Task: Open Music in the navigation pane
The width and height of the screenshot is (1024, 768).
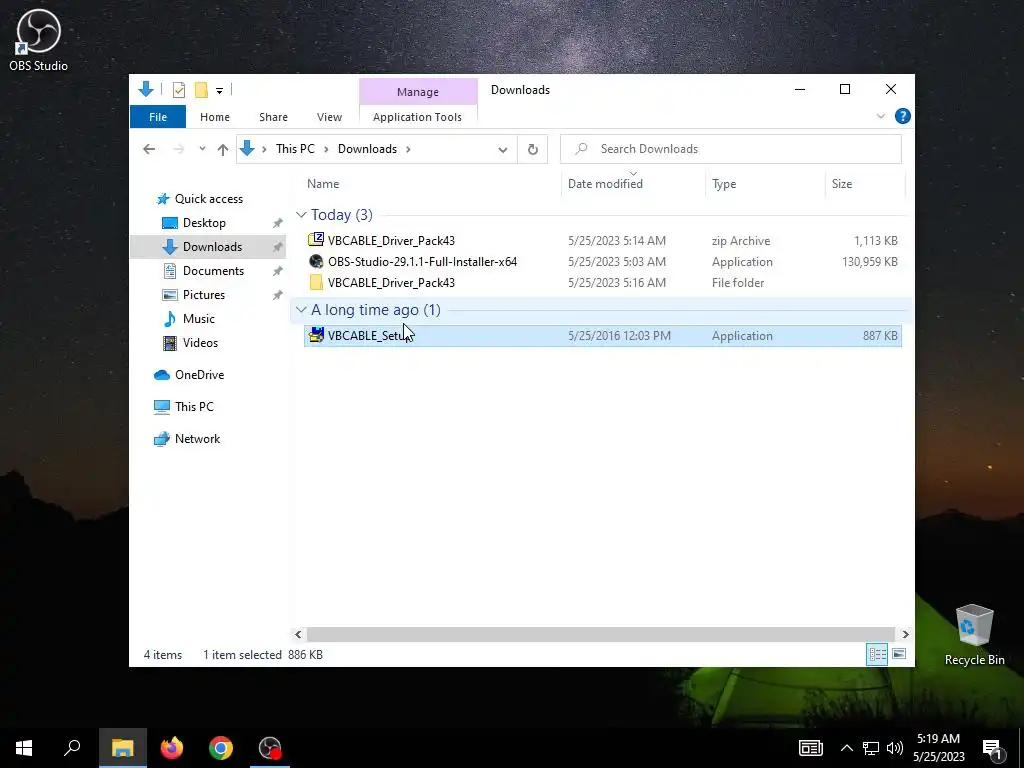Action: coord(199,319)
